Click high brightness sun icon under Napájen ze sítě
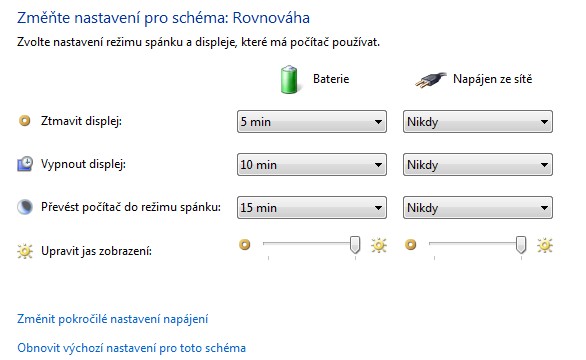Screen dimensions: 586x360 [x=545, y=245]
